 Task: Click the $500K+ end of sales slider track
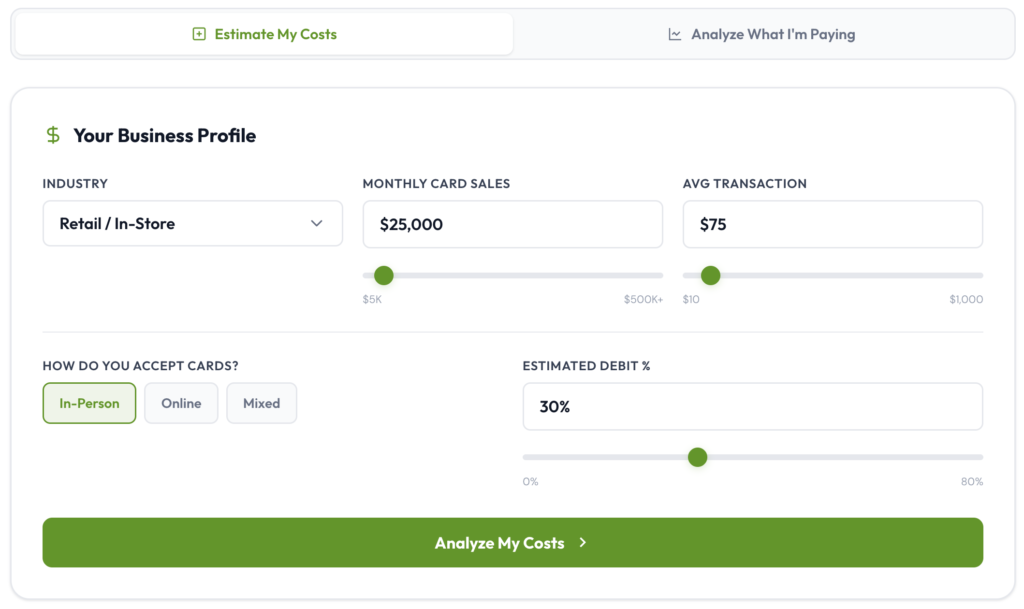(x=657, y=275)
